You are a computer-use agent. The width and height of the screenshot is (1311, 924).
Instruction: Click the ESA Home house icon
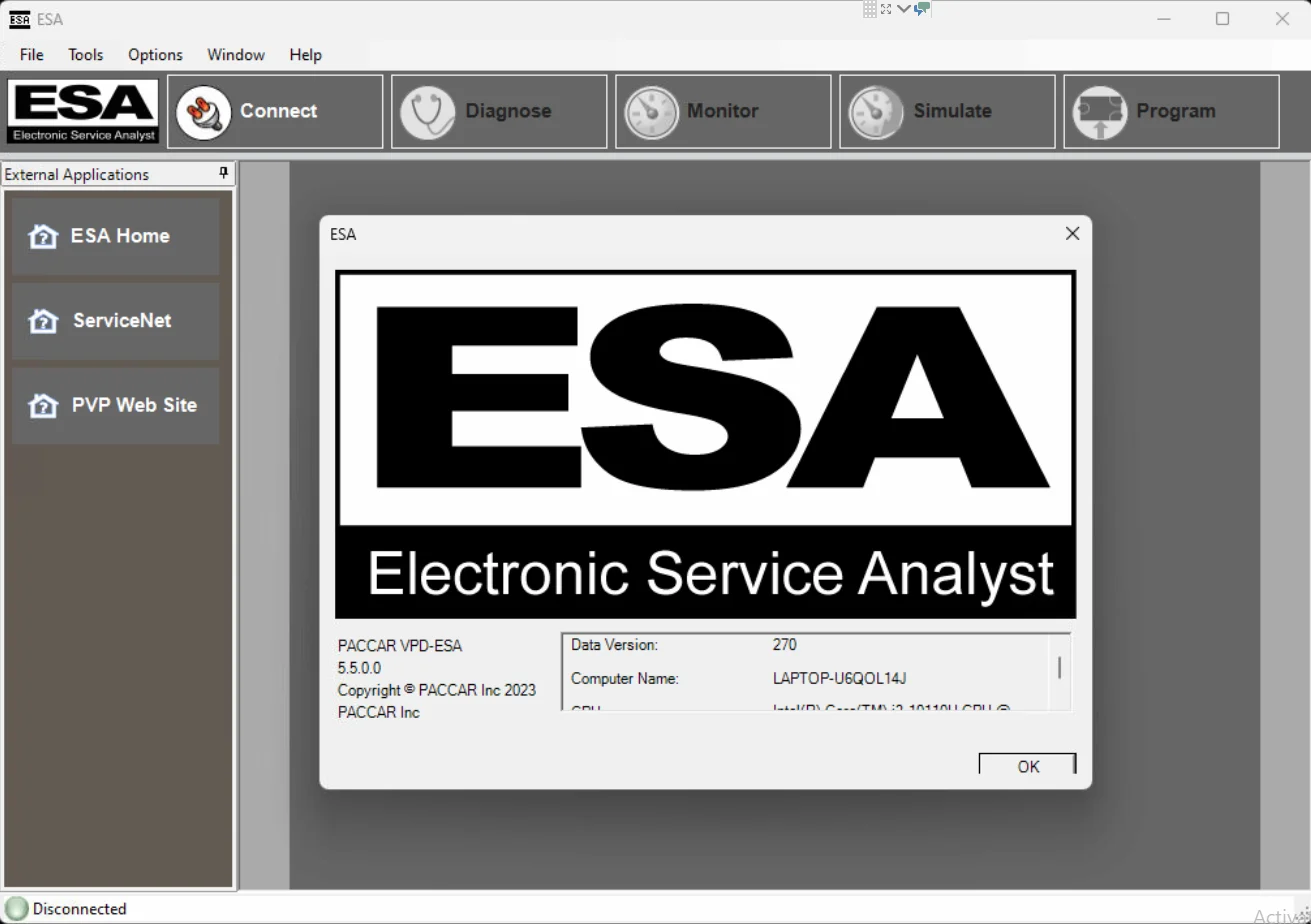43,236
